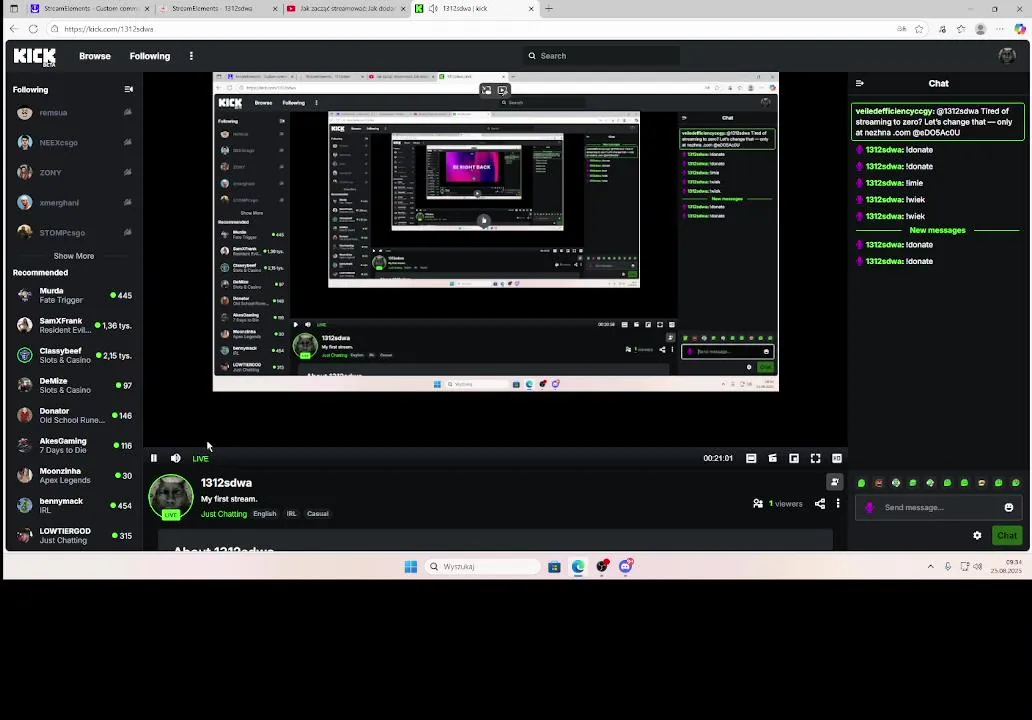Open xmerghani channel in sidebar
Viewport: 1032px width, 720px height.
coord(72,203)
